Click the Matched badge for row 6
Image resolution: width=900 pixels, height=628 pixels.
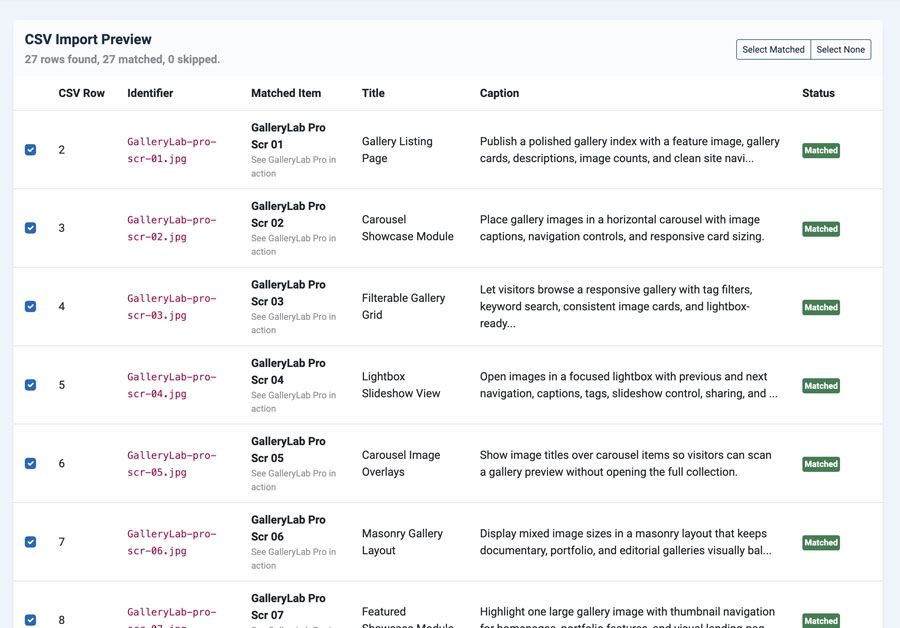(x=821, y=464)
